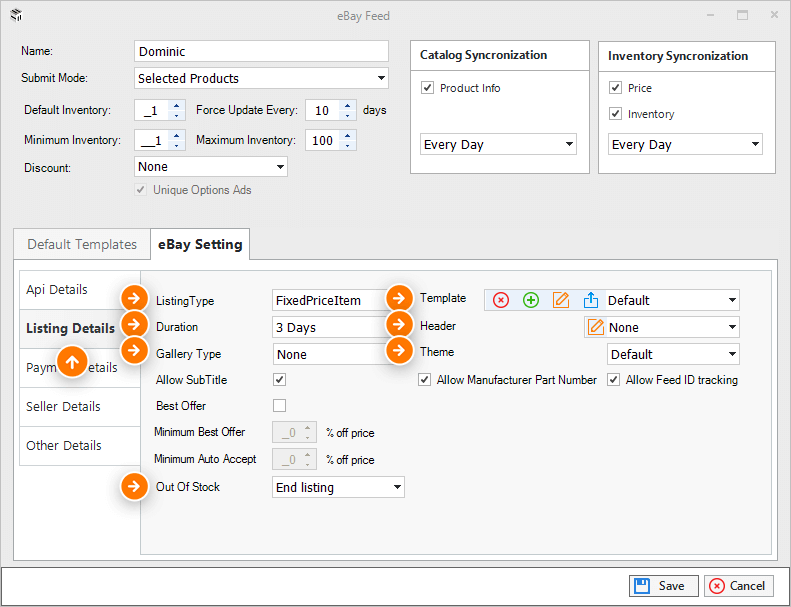
Task: Open the Submit Mode dropdown
Action: click(x=261, y=78)
